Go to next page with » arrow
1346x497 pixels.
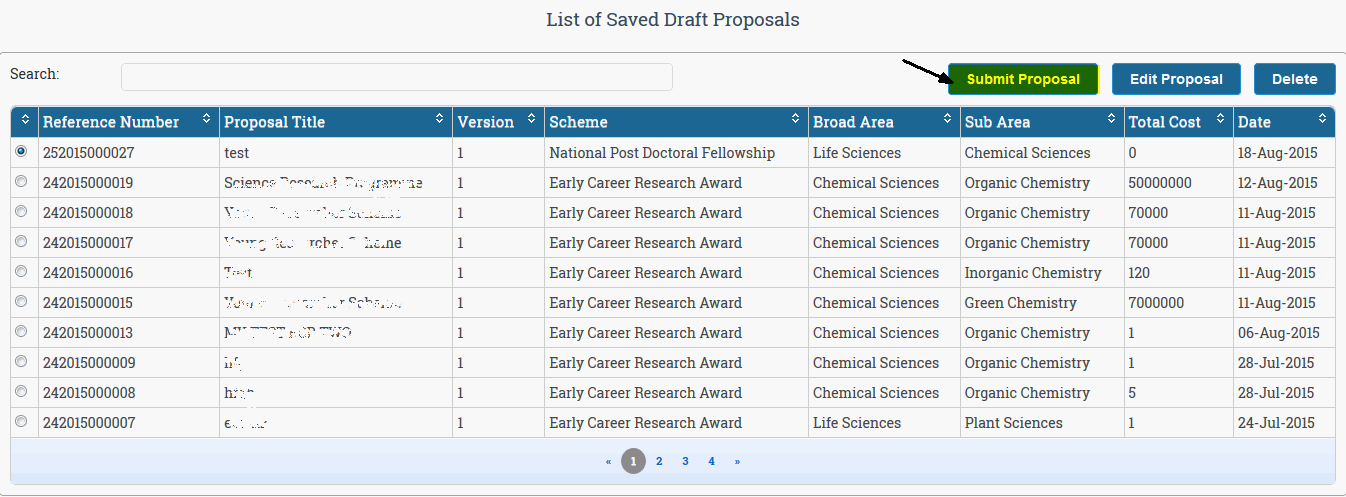tap(737, 461)
